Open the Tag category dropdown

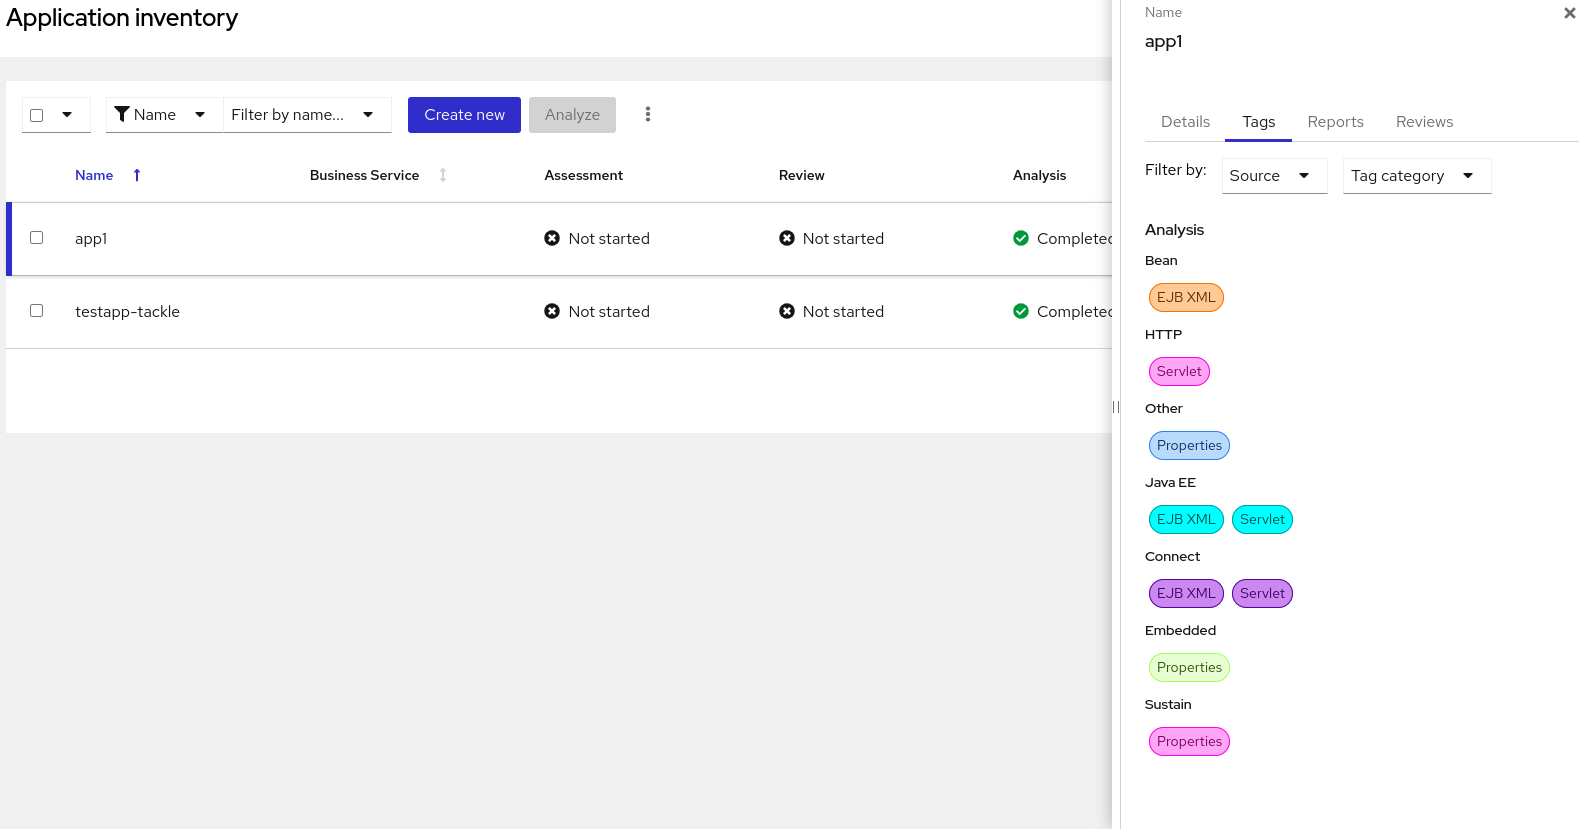pos(1416,176)
